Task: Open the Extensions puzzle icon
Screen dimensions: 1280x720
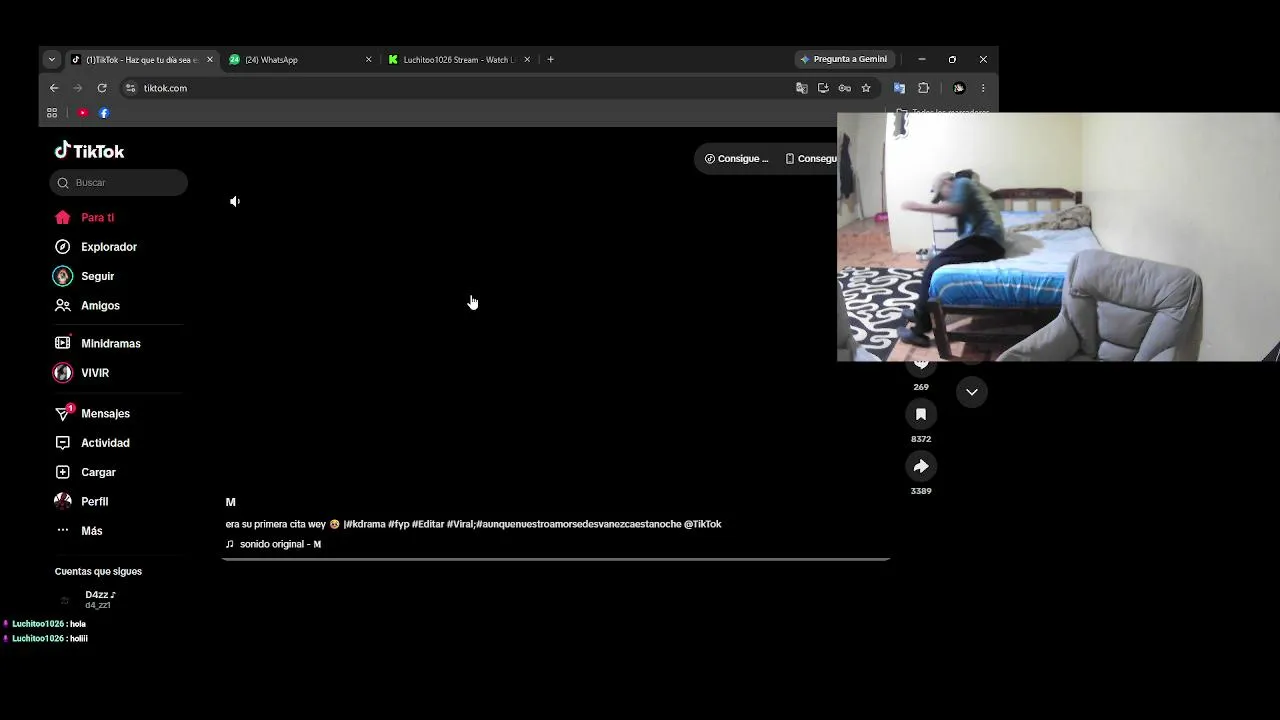Action: (x=924, y=88)
